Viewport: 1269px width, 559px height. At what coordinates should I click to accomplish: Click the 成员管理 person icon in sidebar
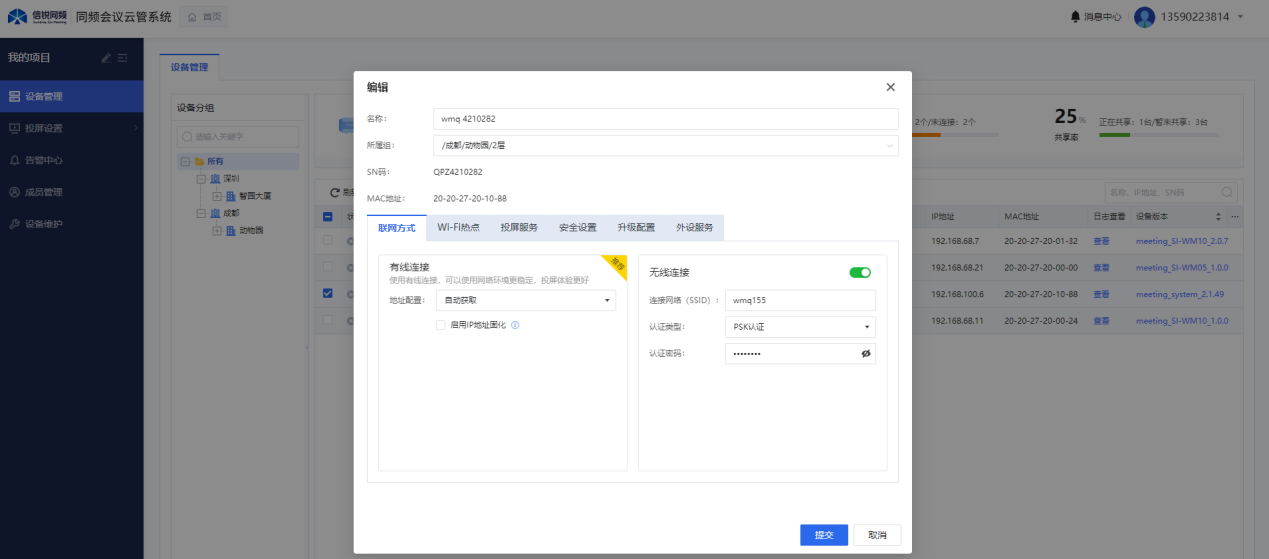click(14, 192)
